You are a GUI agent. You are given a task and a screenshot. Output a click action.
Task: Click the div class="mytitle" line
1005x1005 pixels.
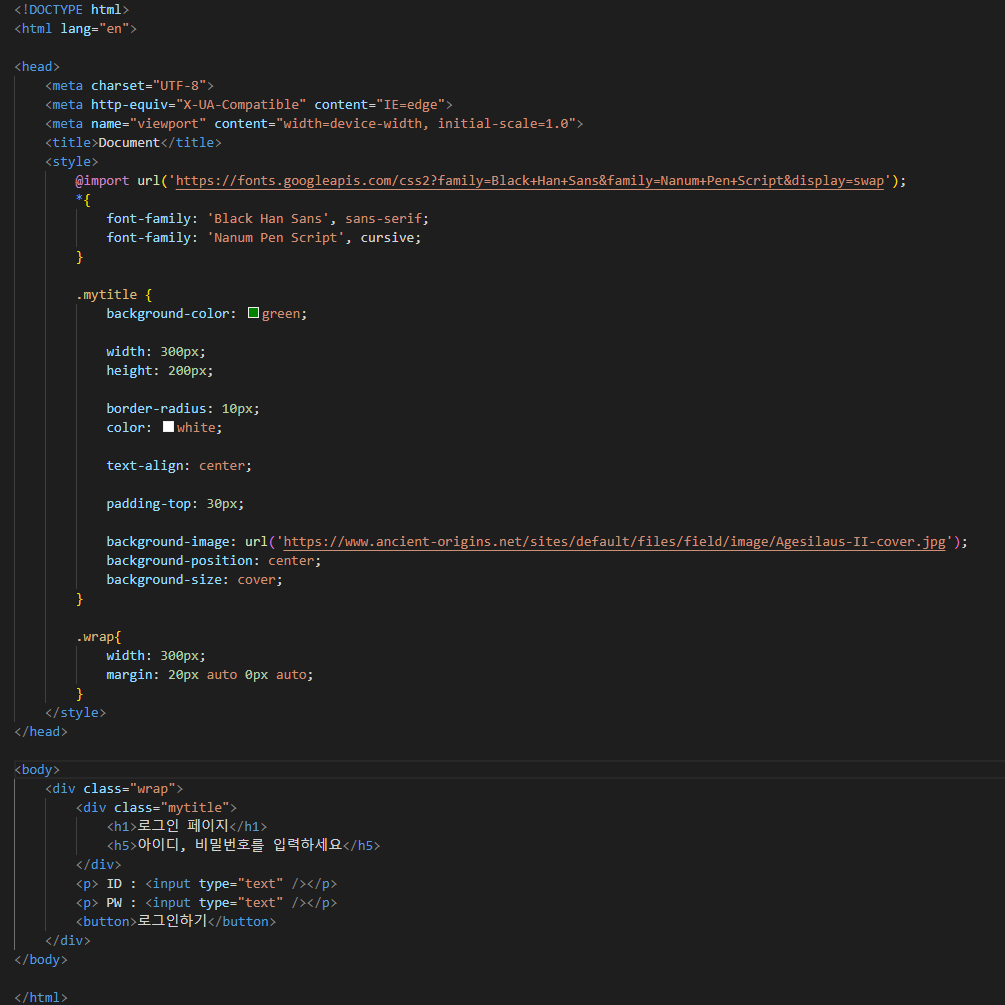156,808
